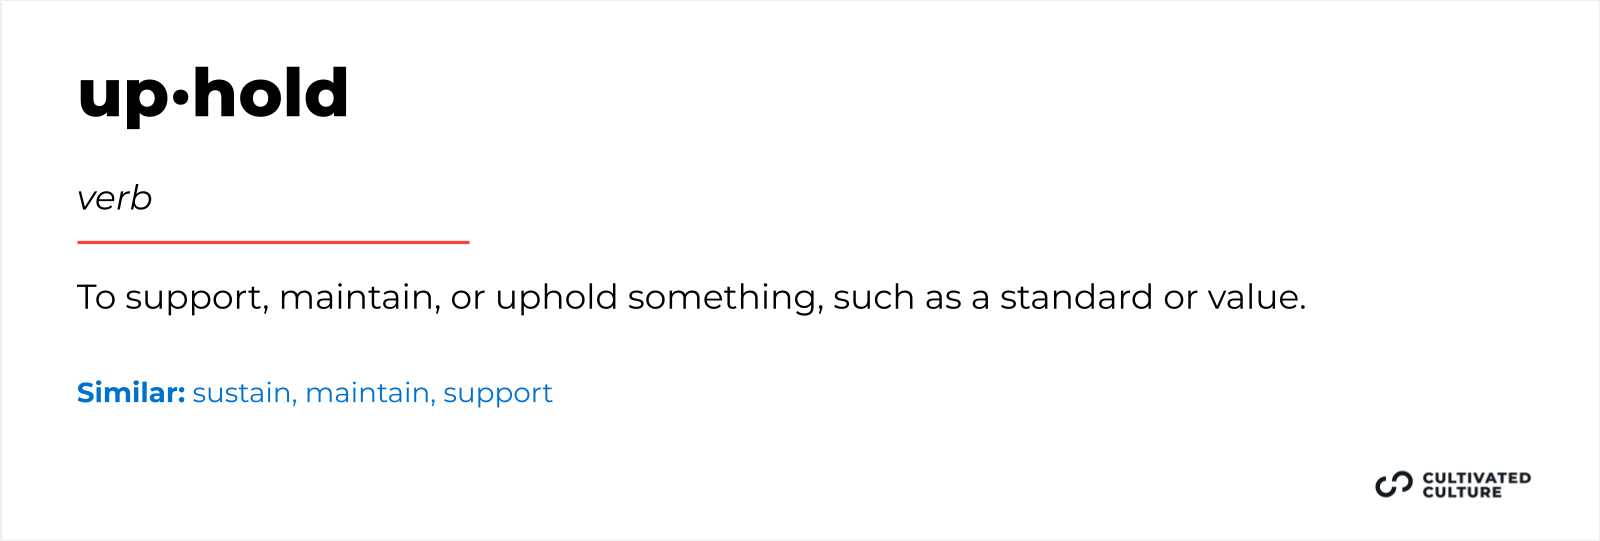Screen dimensions: 1600x541
Task: Click the word CULTURE in the logo
Action: click(x=1462, y=492)
